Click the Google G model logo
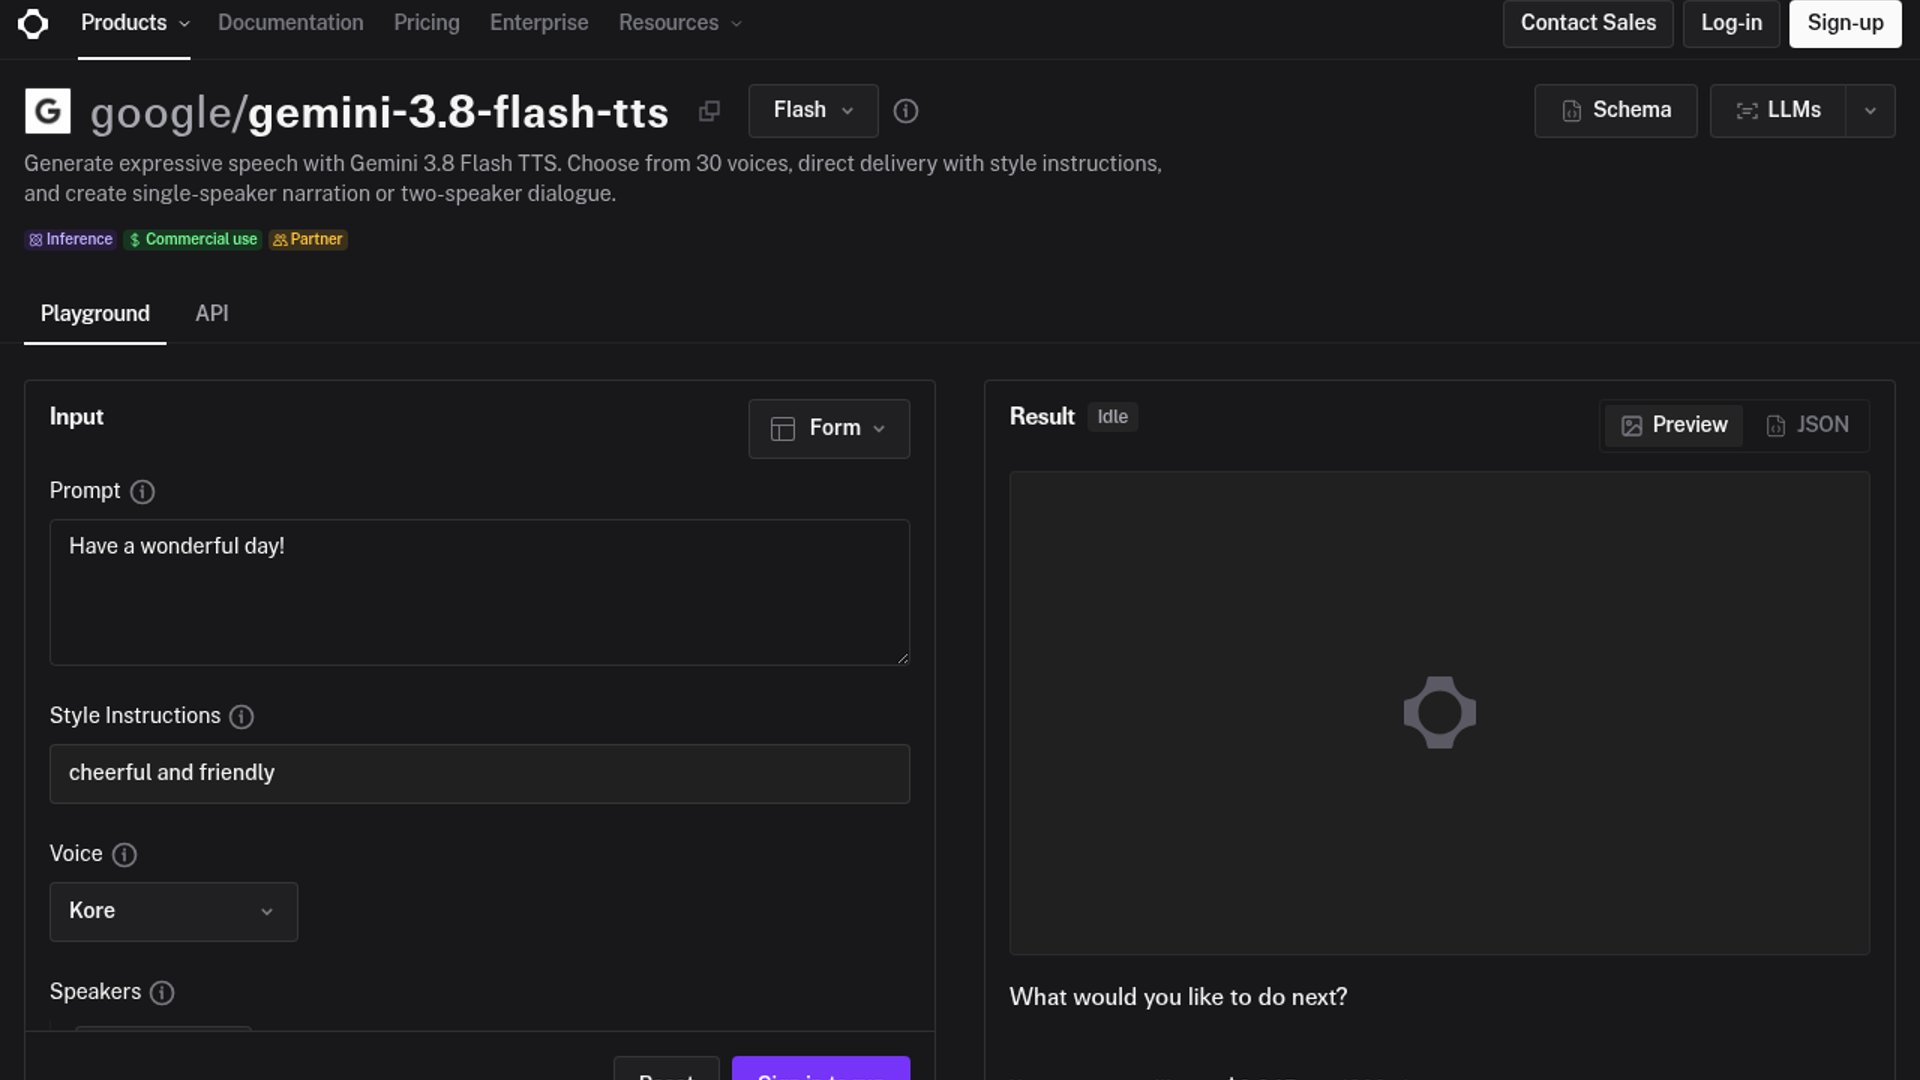This screenshot has height=1080, width=1920. click(x=48, y=111)
